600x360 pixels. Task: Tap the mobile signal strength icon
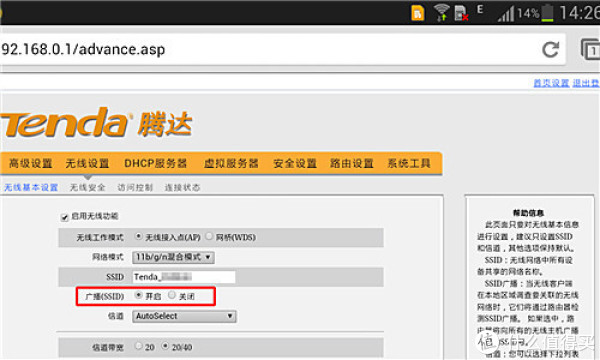(x=506, y=14)
